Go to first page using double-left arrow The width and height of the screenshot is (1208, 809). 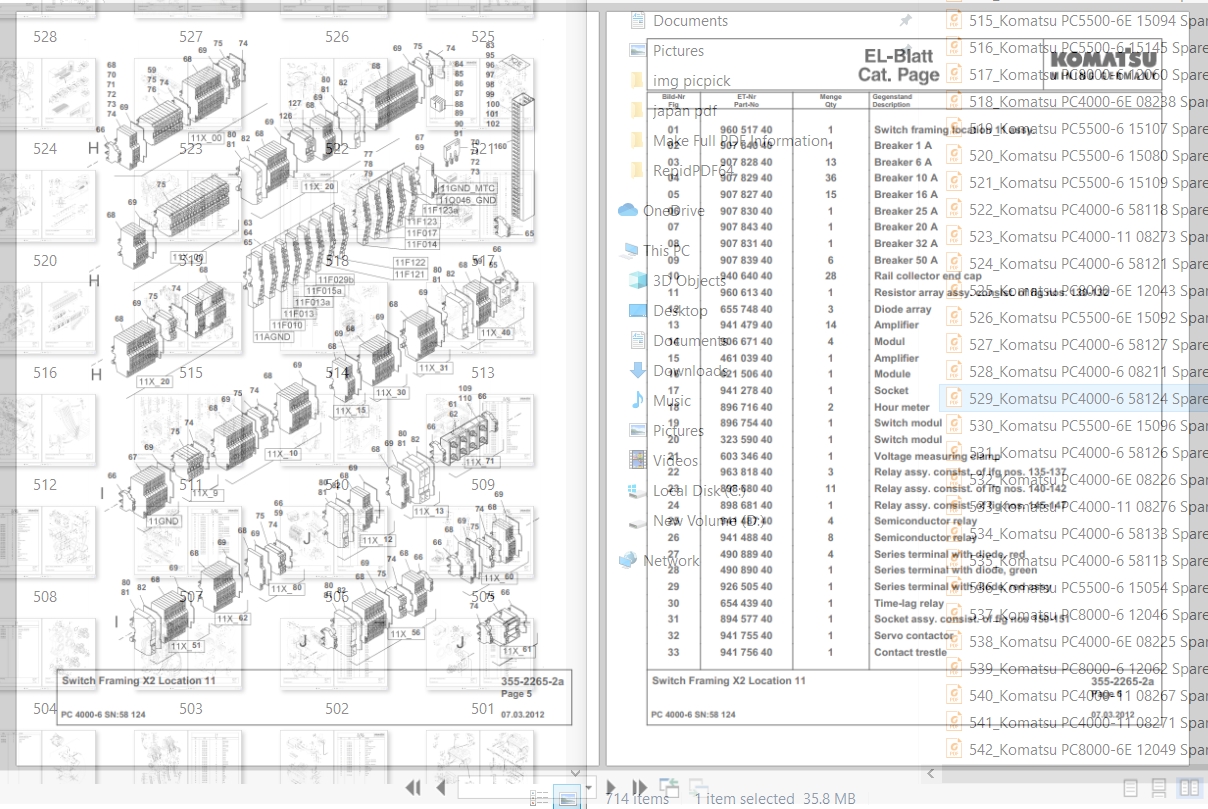(x=413, y=788)
